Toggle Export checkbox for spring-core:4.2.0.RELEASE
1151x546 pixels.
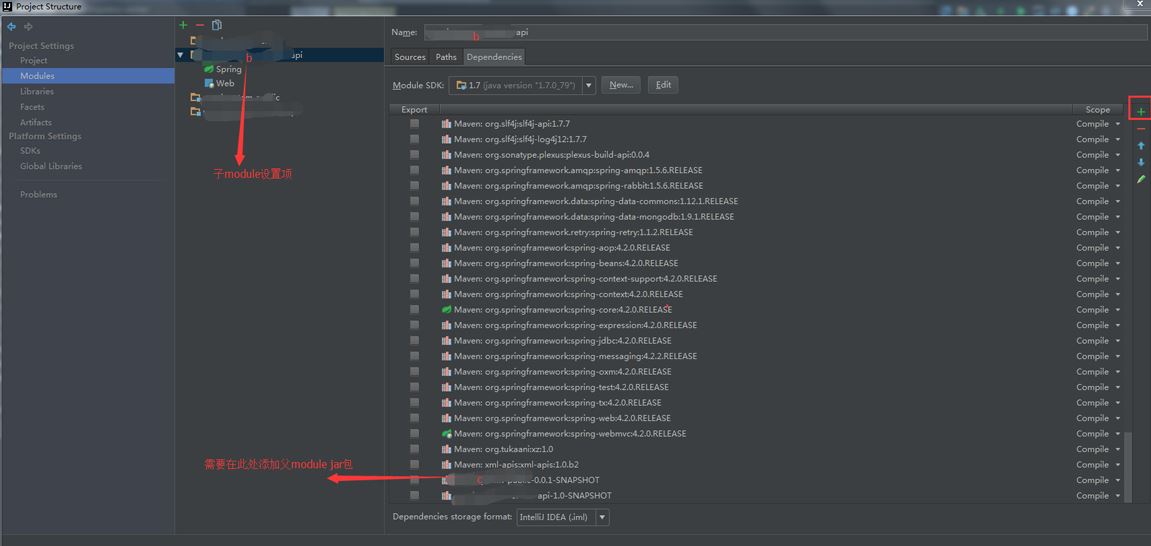pyautogui.click(x=414, y=310)
